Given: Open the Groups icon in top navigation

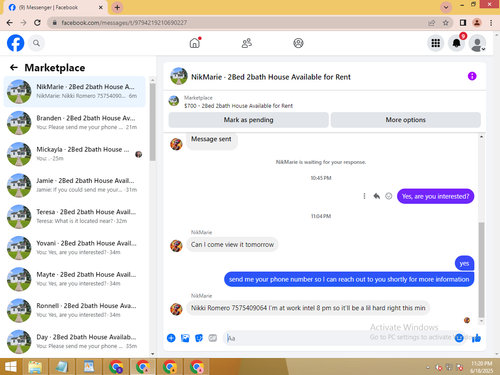Looking at the screenshot, I should 298,43.
